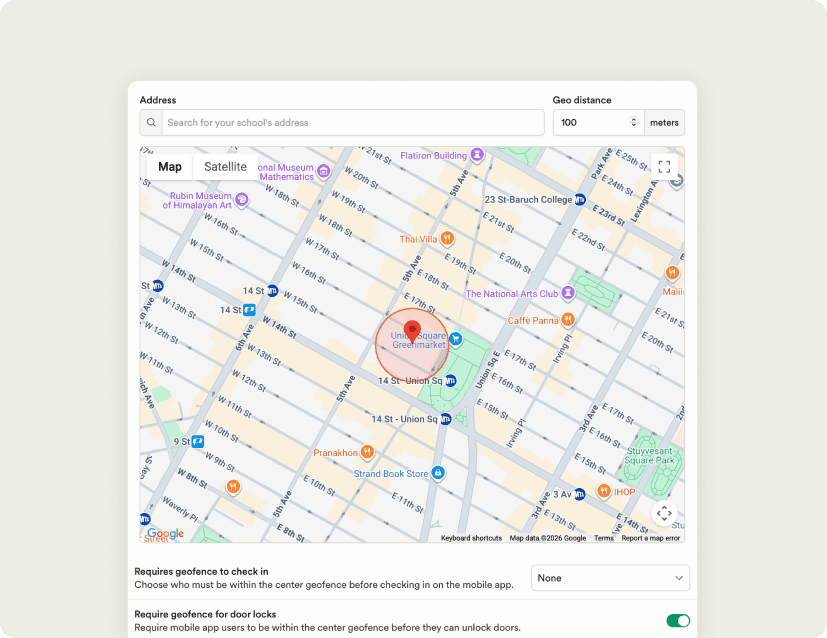Click Report a map error link
This screenshot has height=638, width=827.
pos(650,538)
